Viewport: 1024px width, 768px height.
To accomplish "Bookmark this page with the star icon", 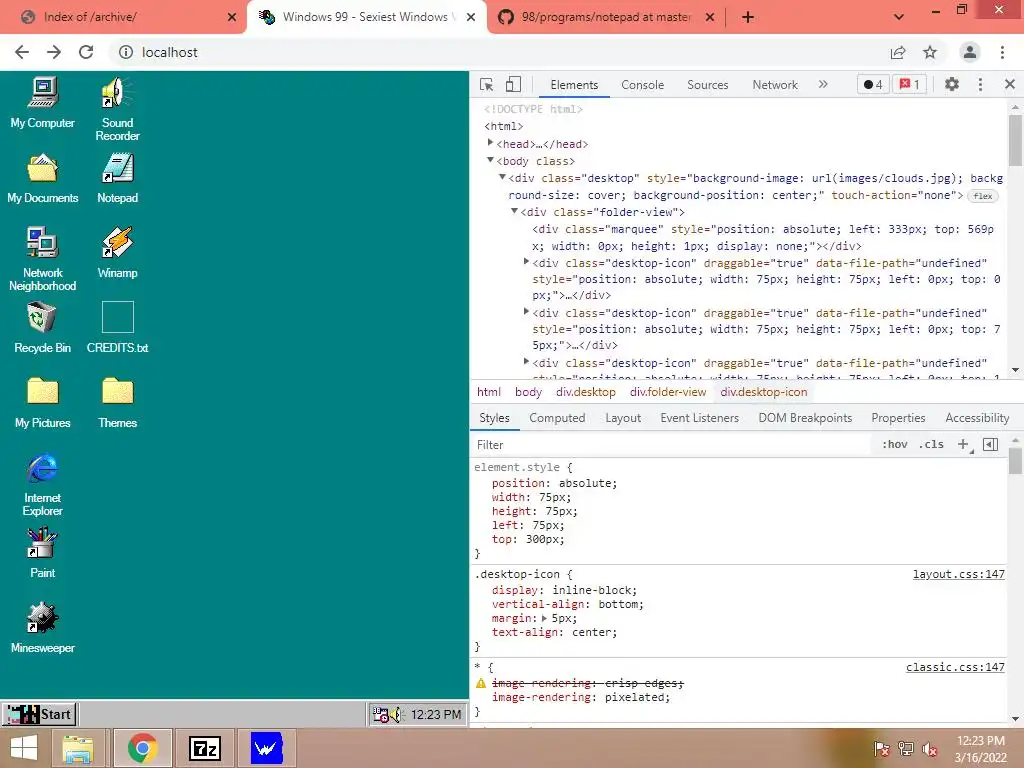I will tap(930, 52).
